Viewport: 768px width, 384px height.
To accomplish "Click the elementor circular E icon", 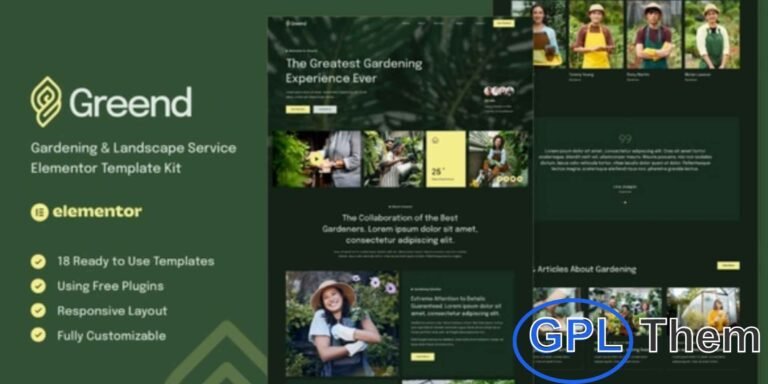I will [39, 212].
